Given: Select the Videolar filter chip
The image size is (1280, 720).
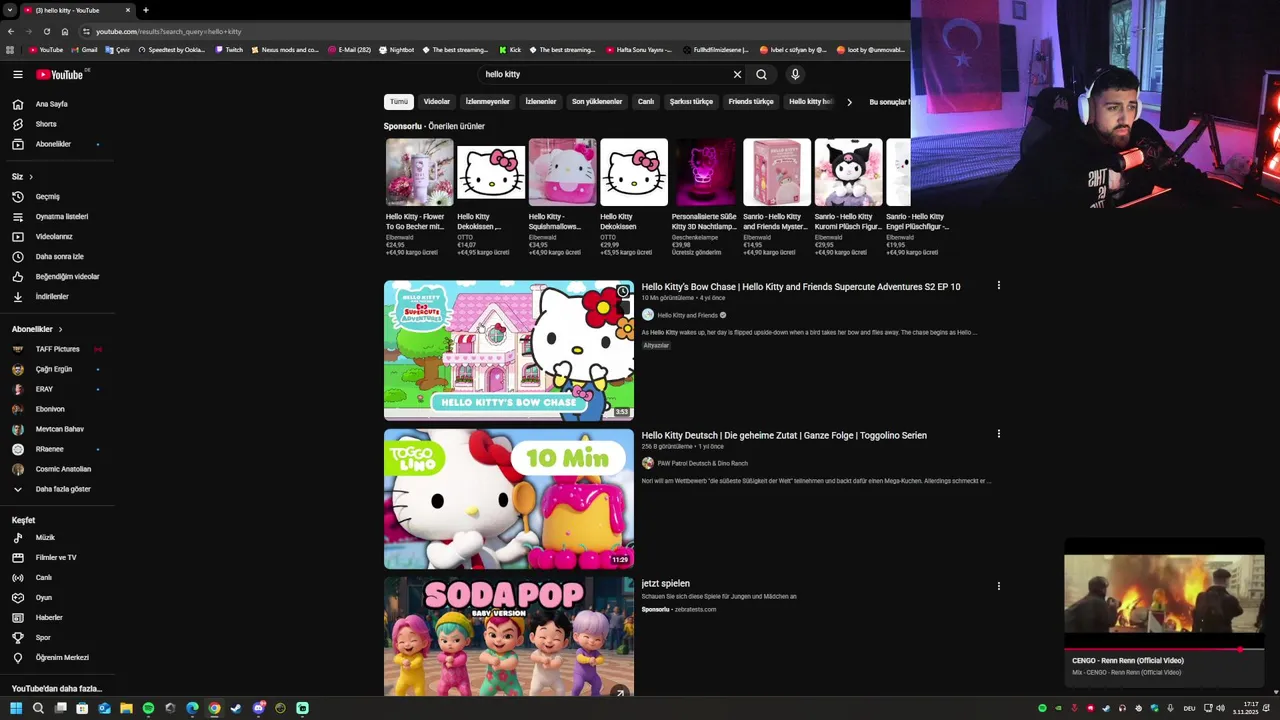Looking at the screenshot, I should pyautogui.click(x=437, y=102).
